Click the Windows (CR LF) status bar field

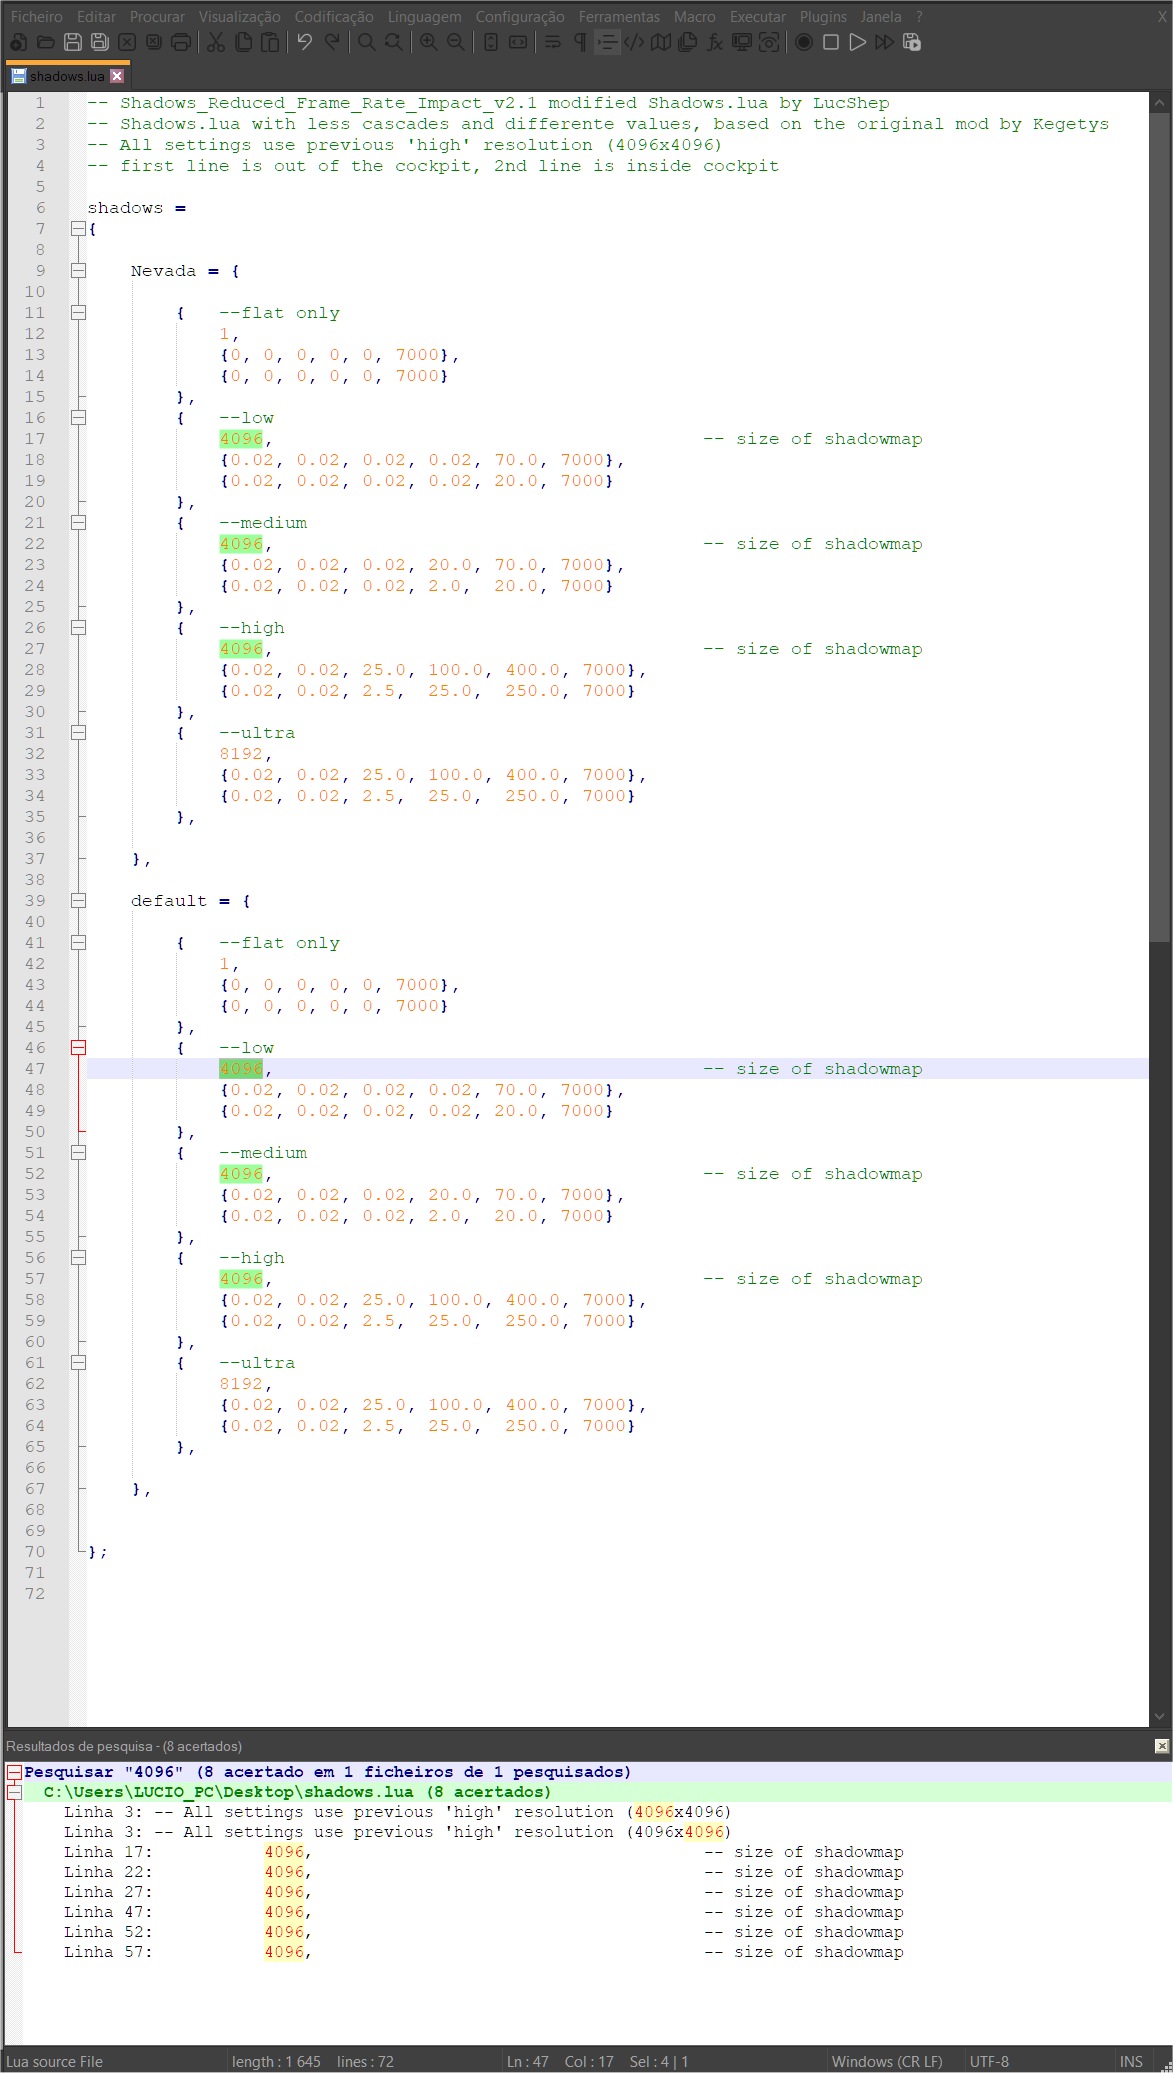pyautogui.click(x=886, y=2061)
